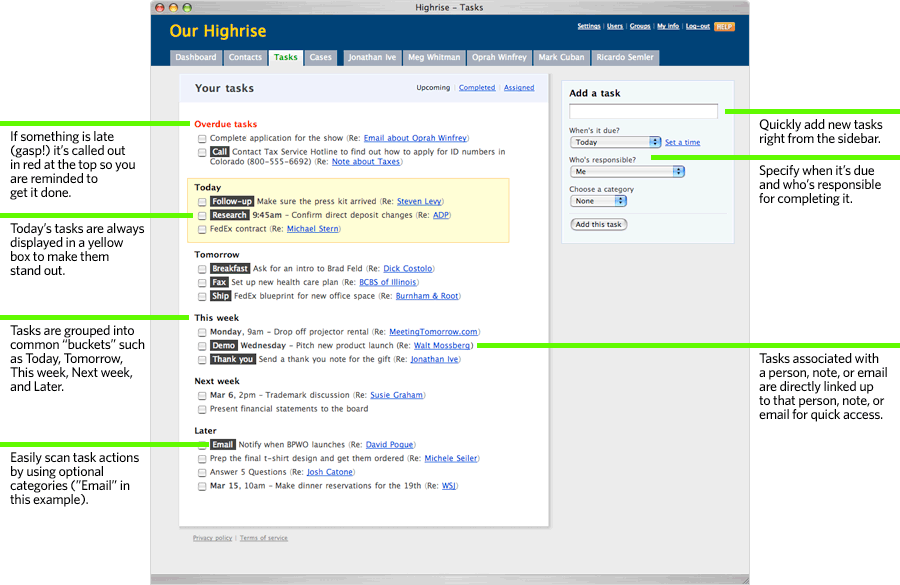
Task: Click the orange HELP badge
Action: click(724, 26)
